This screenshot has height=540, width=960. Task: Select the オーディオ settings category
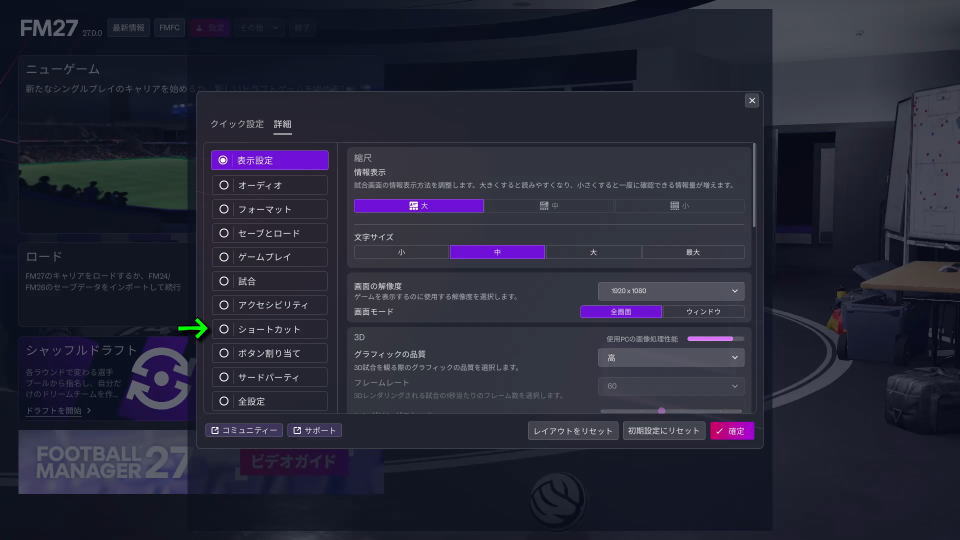point(269,185)
